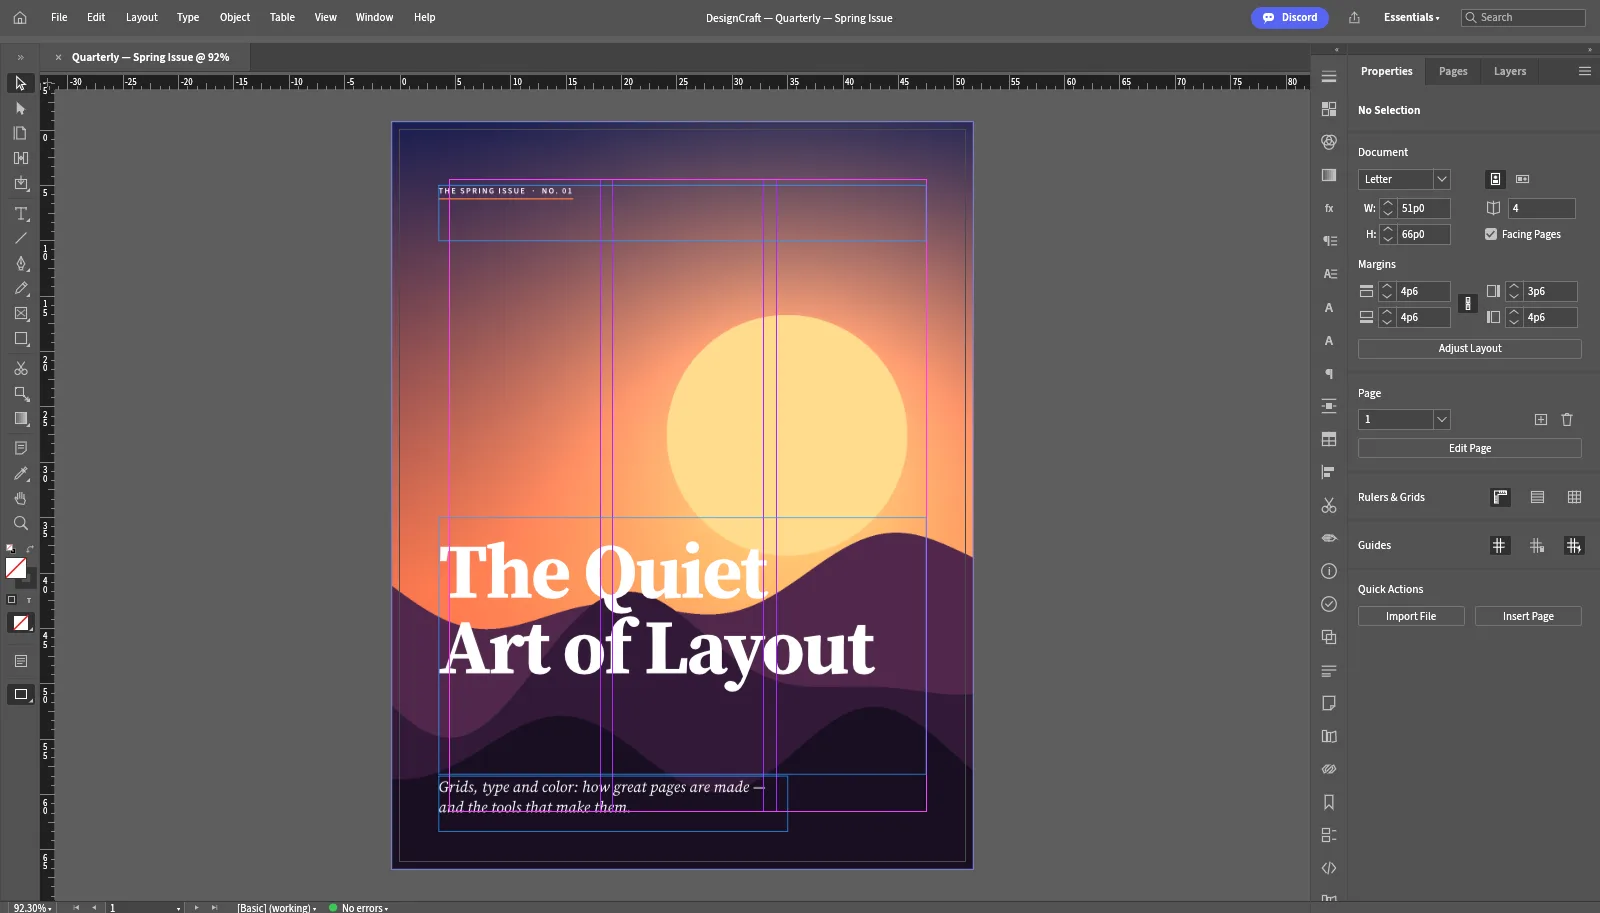Click the Search input field

1523,17
